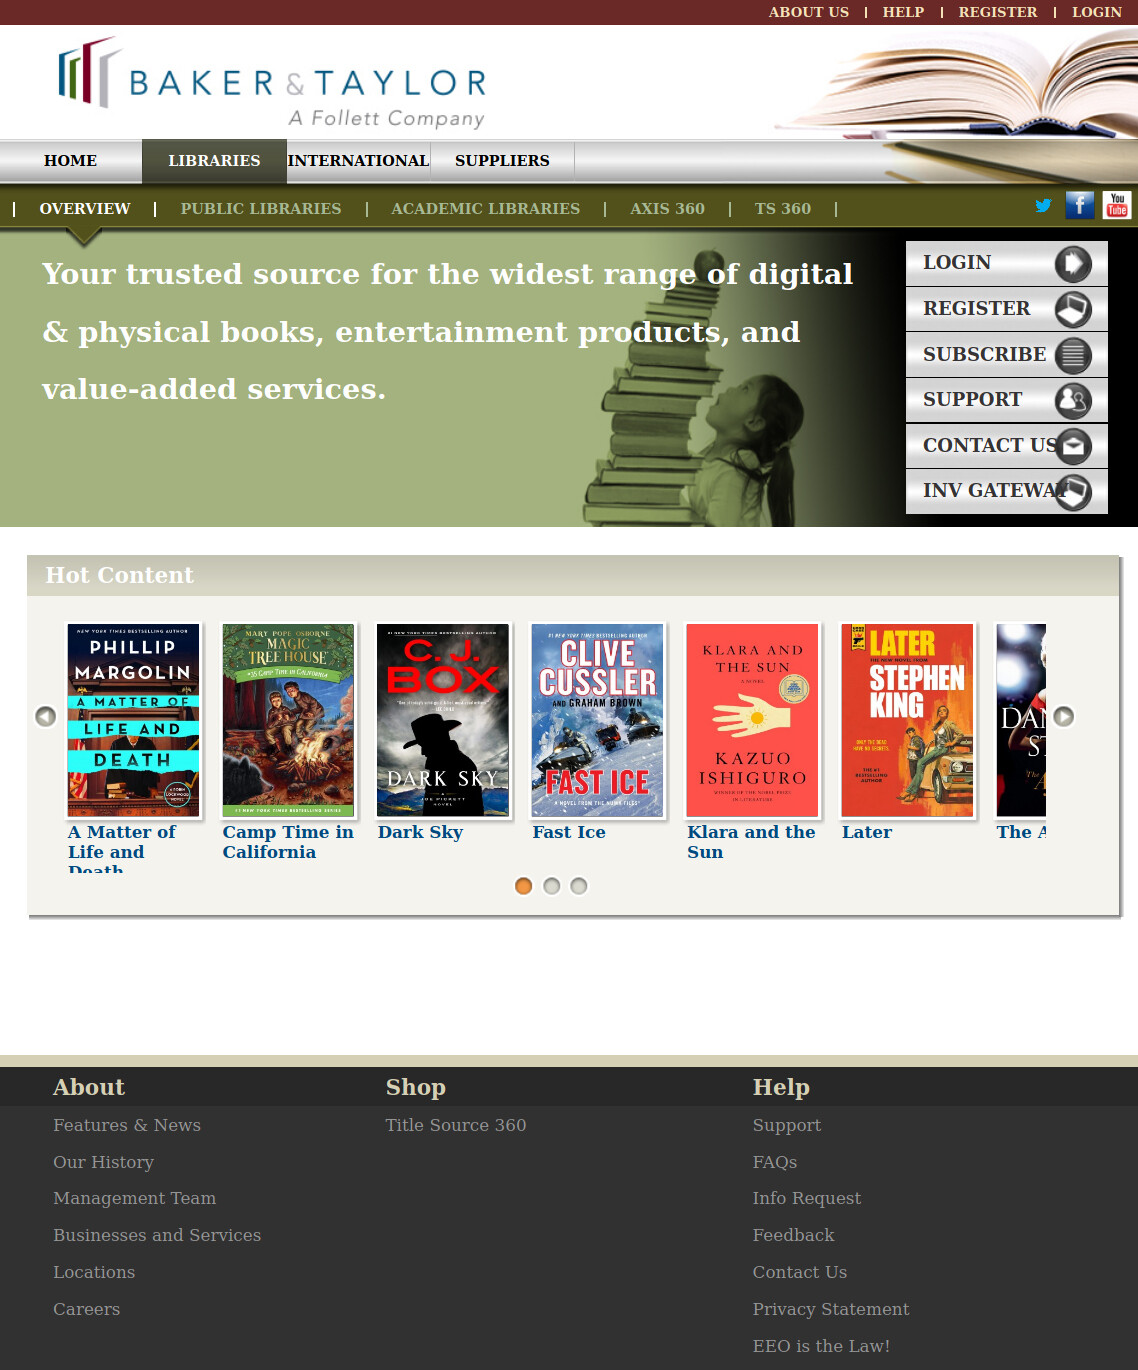The image size is (1138, 1370).
Task: Click the Baker & Taylor logo
Action: (x=273, y=82)
